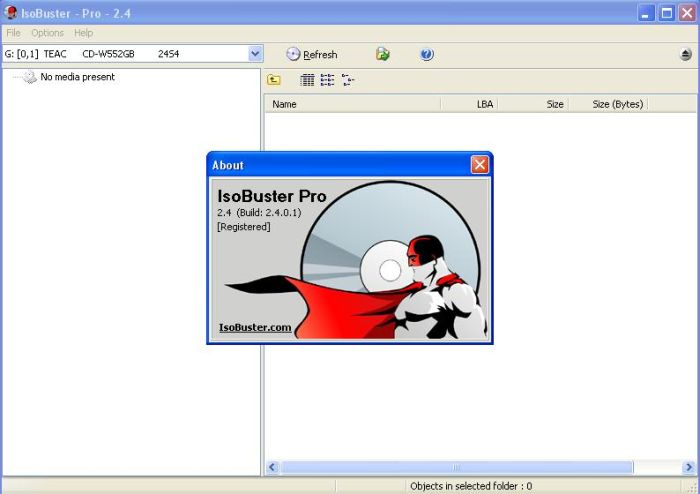Image resolution: width=700 pixels, height=494 pixels.
Task: Click the [Registered] text in About dialog
Action: click(x=244, y=227)
